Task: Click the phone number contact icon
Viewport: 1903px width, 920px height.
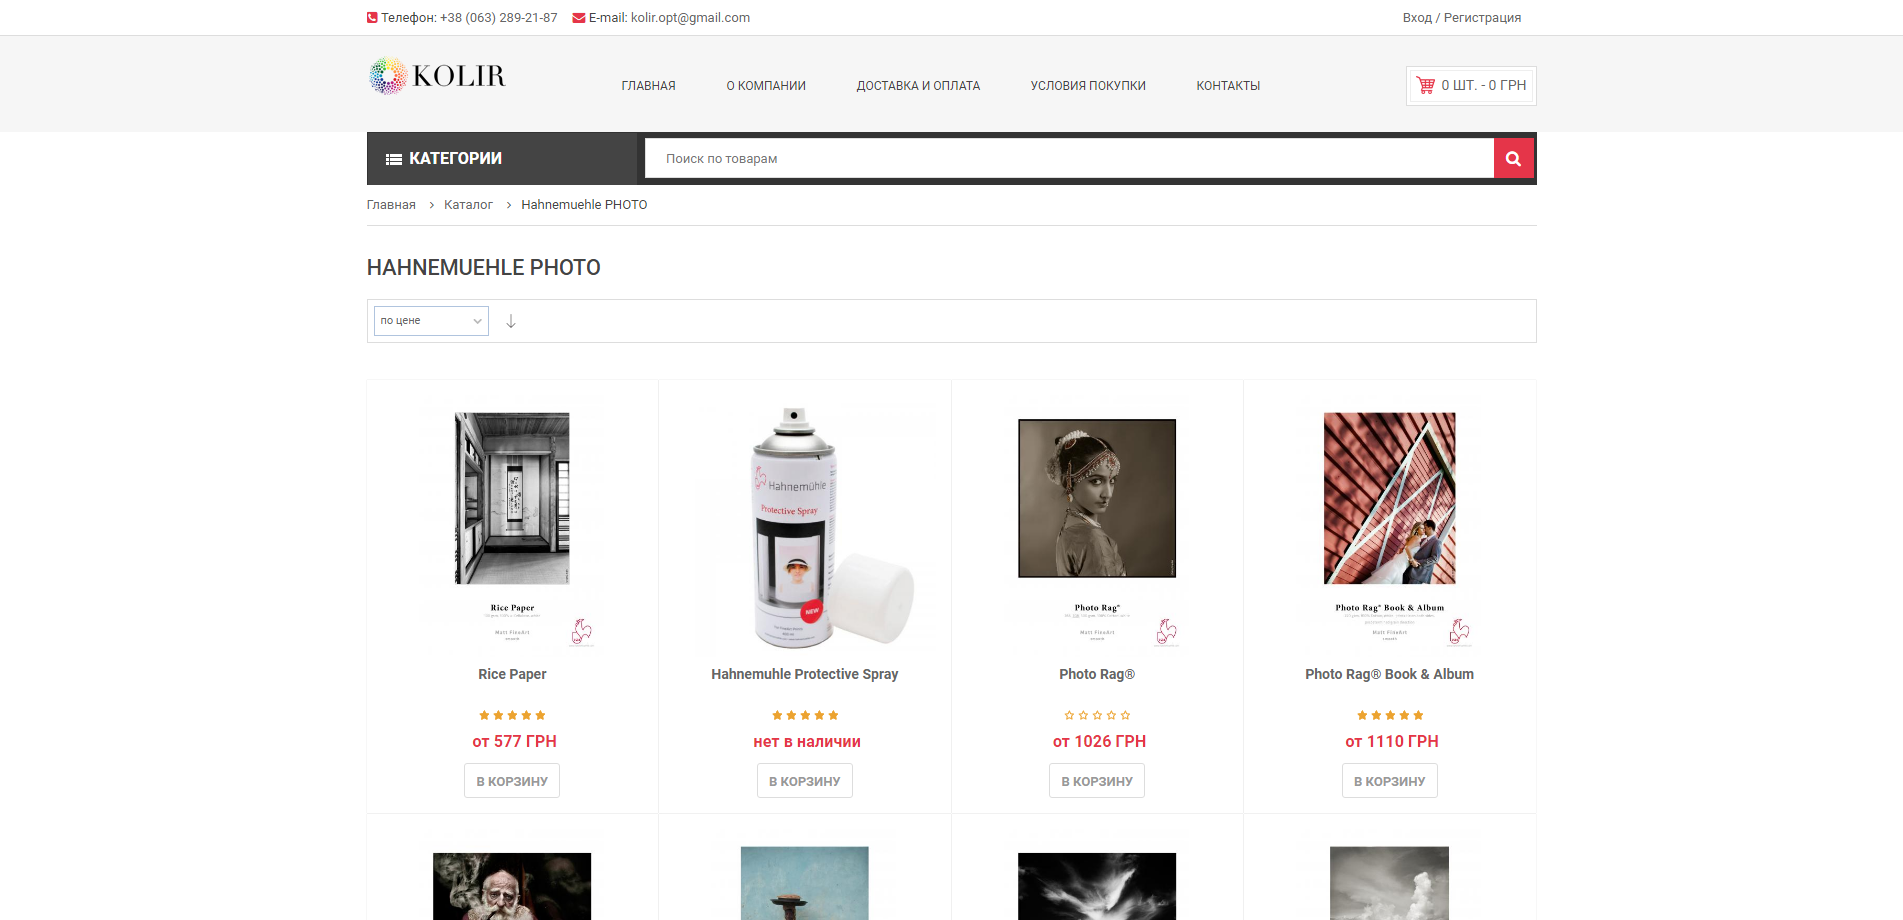Action: 372,18
